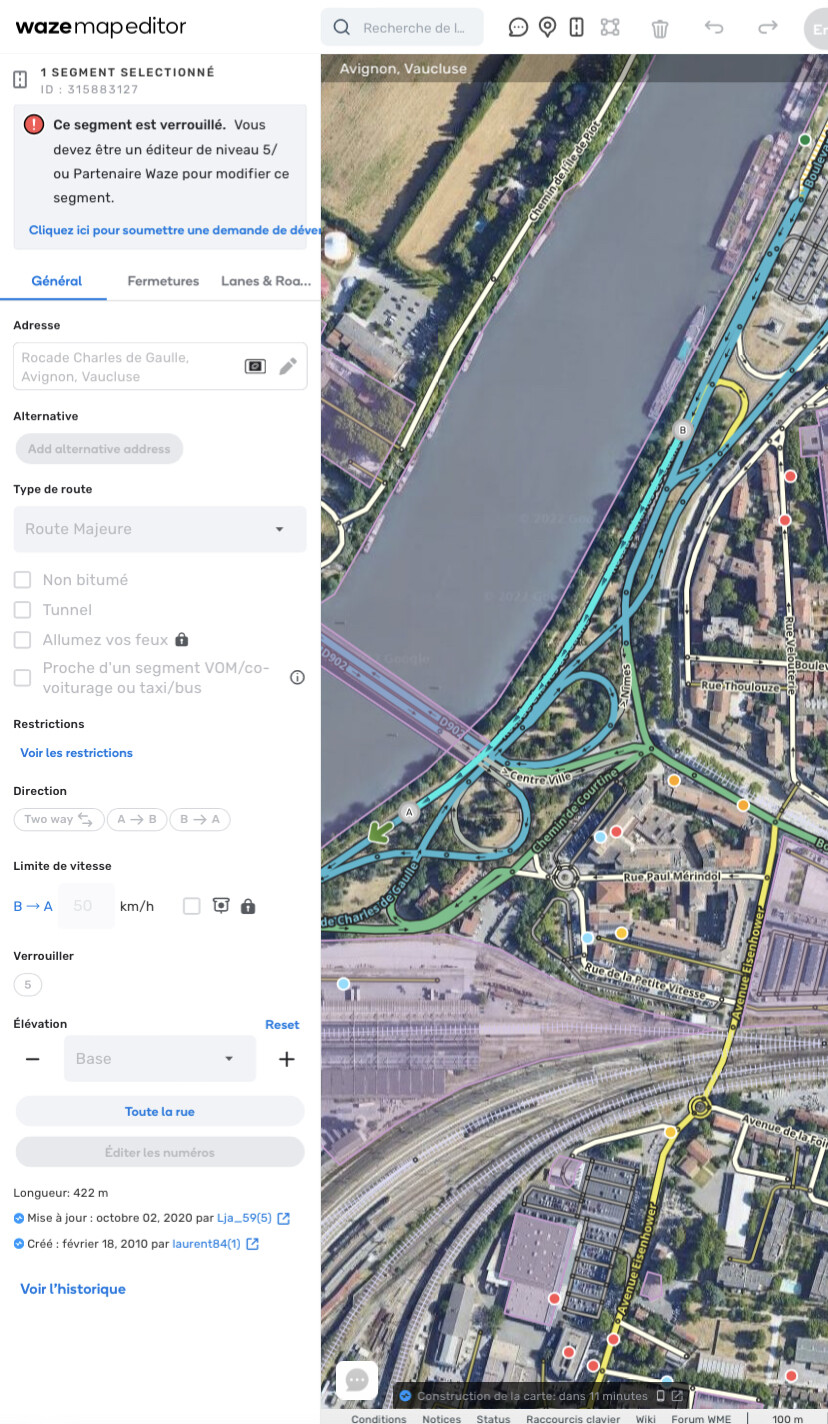Increase elevation with the plus button
Viewport: 828px width, 1424px height.
click(287, 1059)
